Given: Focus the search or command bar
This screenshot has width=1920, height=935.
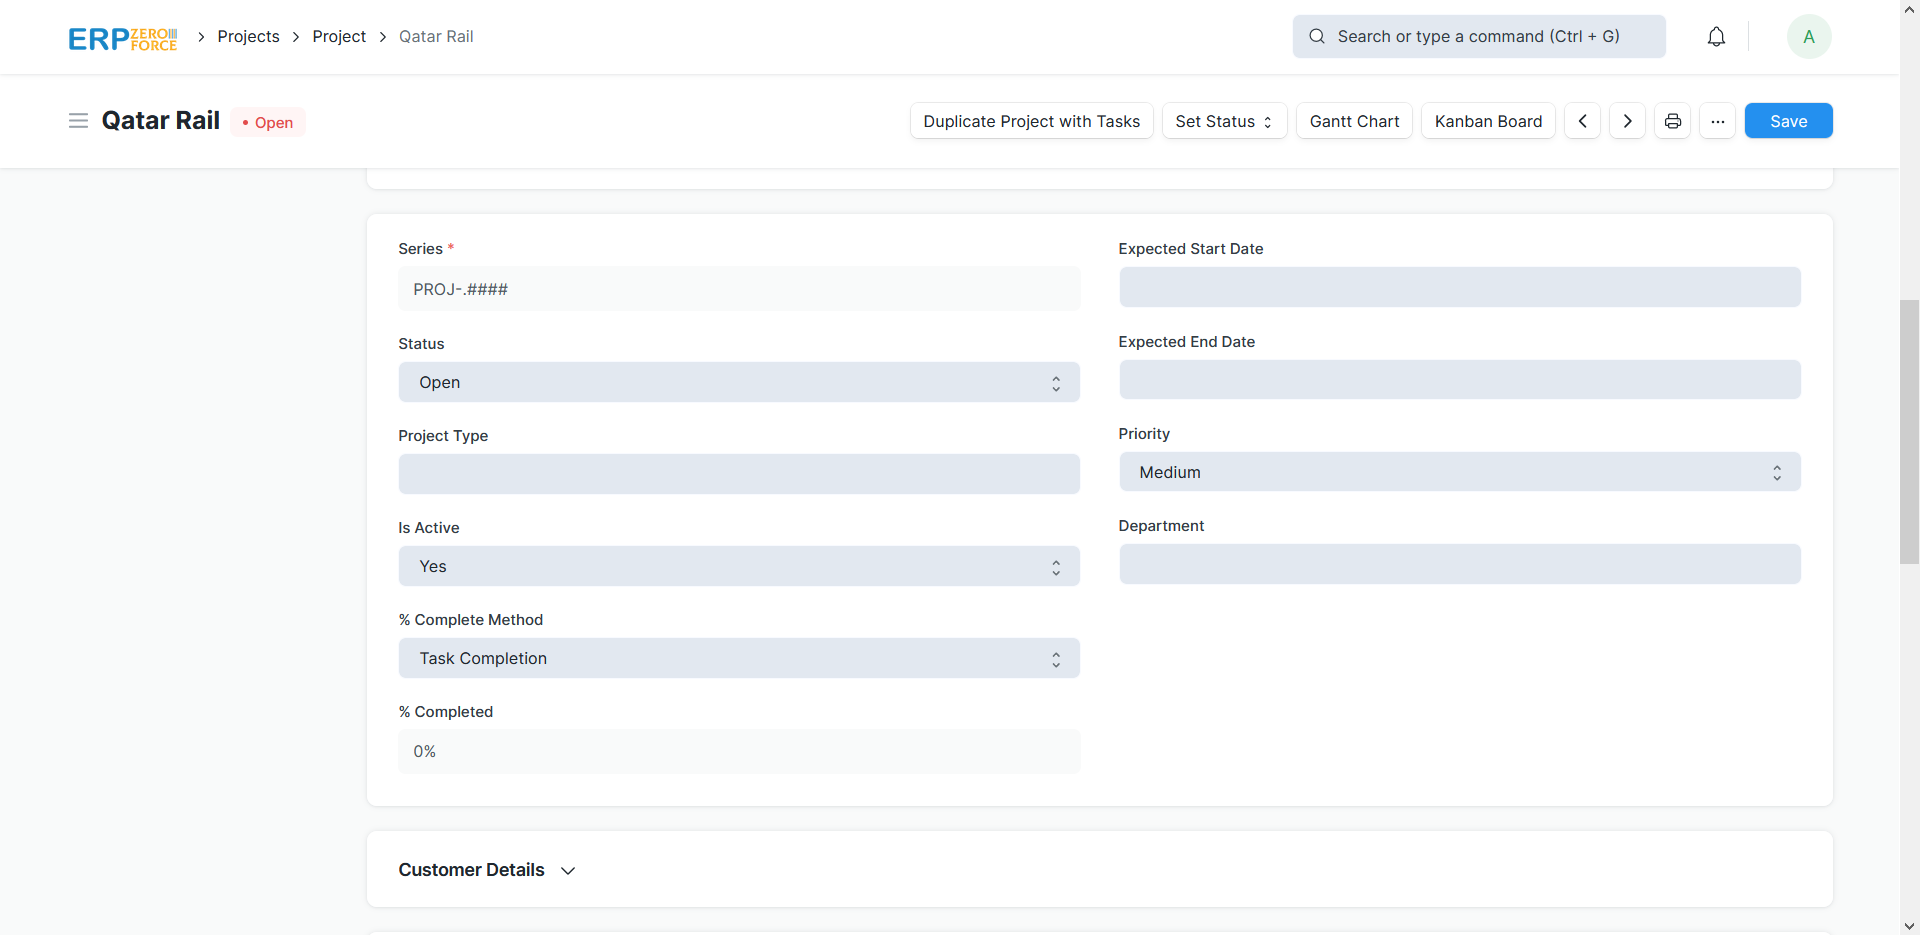Looking at the screenshot, I should click(x=1479, y=36).
